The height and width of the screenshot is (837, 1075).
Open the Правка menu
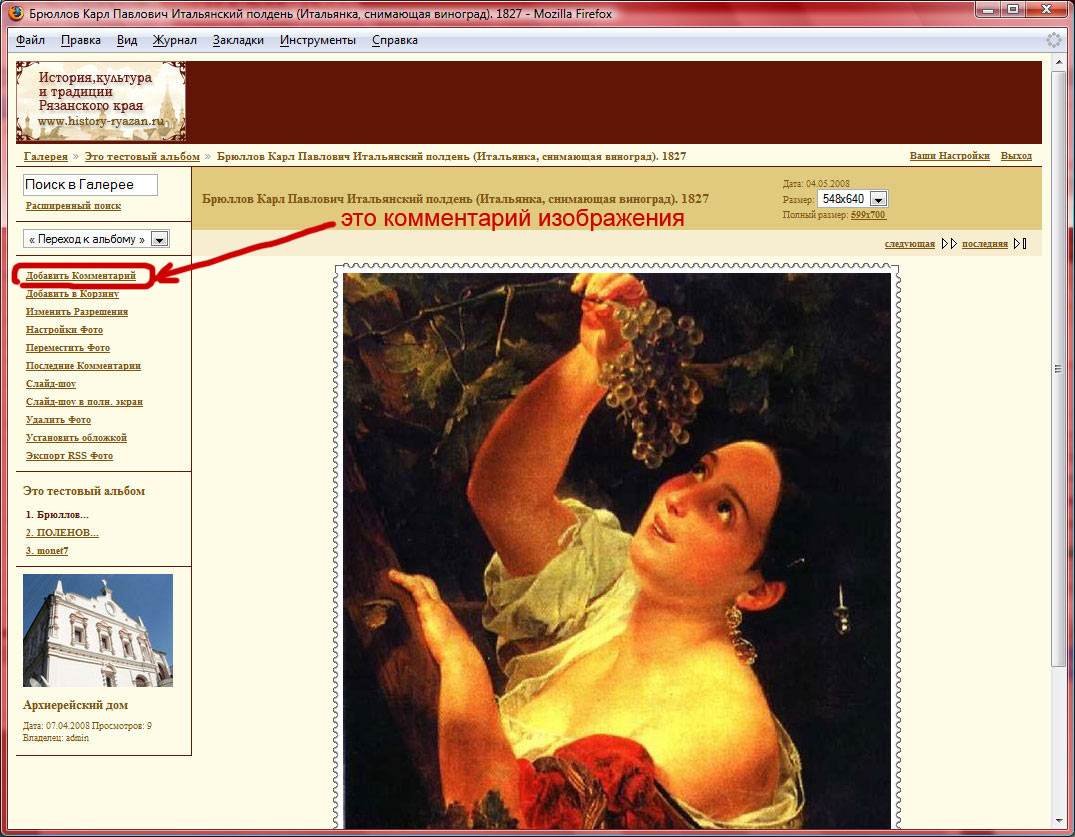81,40
